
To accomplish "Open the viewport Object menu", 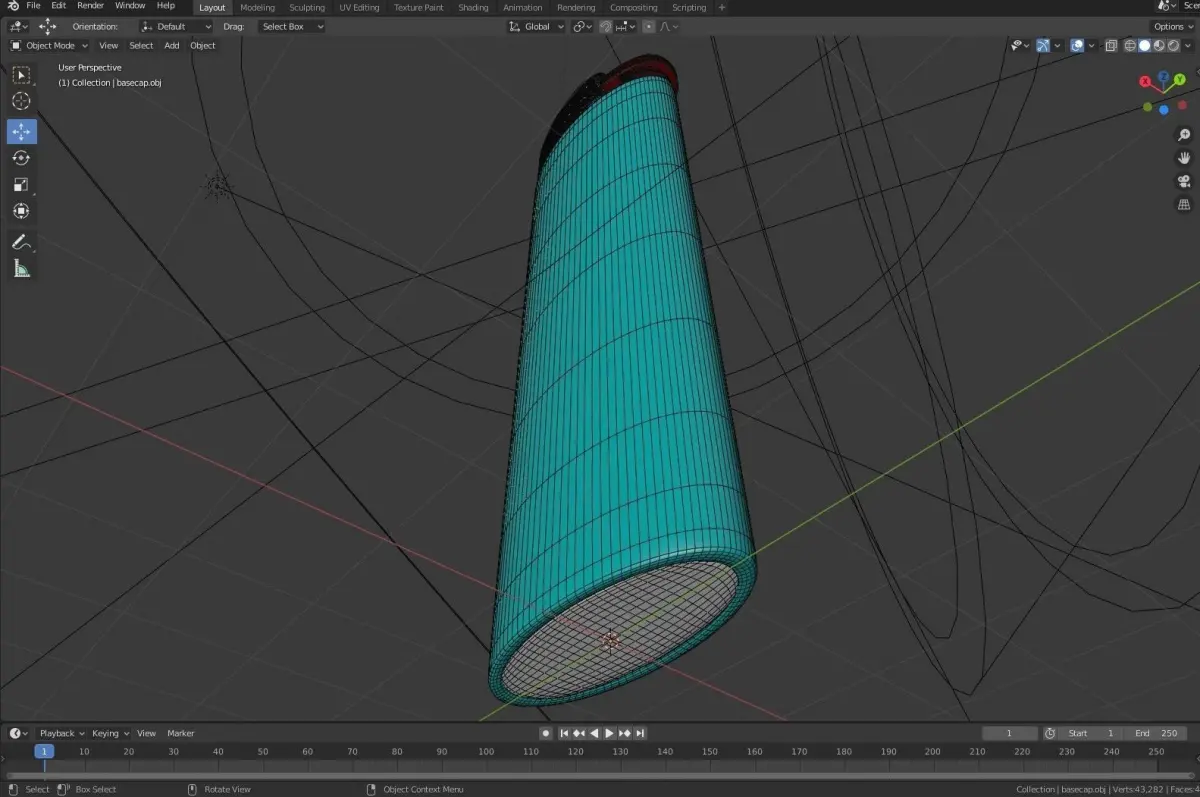I will 203,45.
